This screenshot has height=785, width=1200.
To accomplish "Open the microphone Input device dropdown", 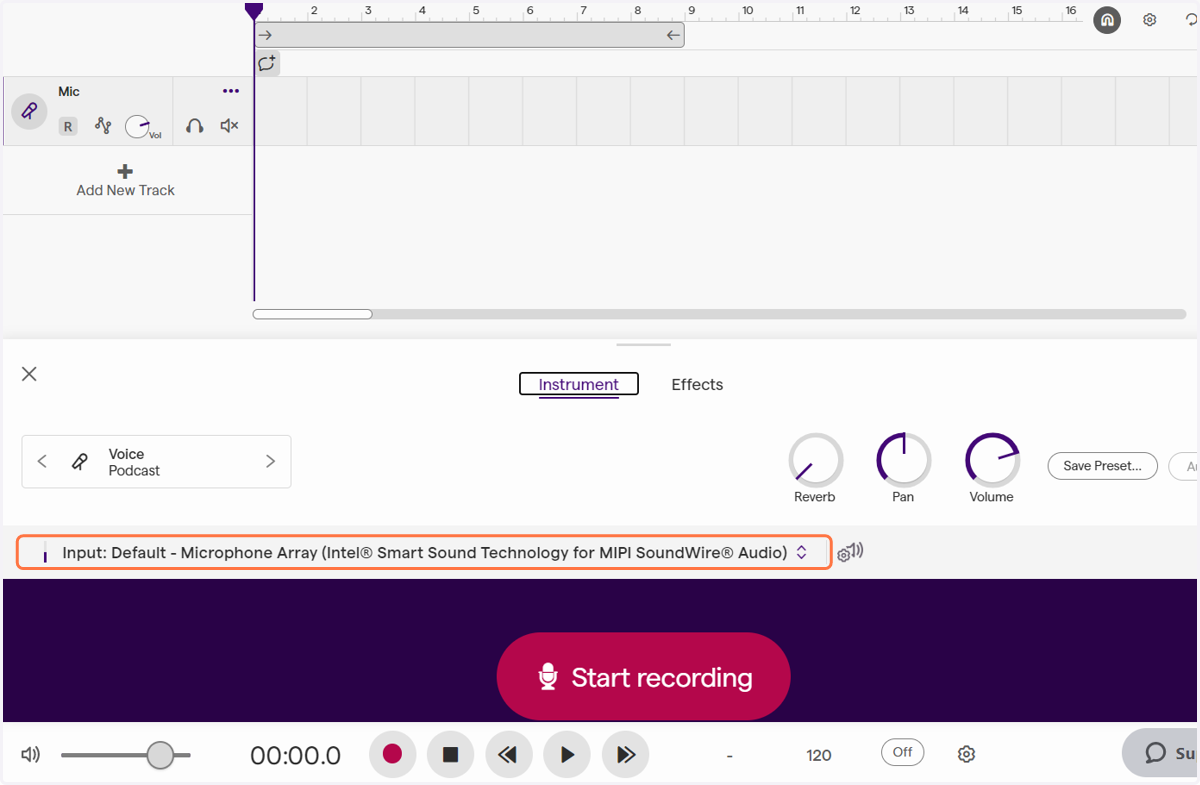I will [424, 553].
